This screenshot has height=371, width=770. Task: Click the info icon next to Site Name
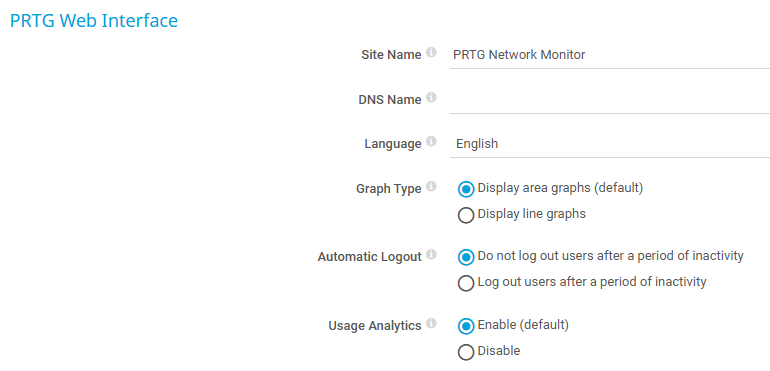[431, 53]
